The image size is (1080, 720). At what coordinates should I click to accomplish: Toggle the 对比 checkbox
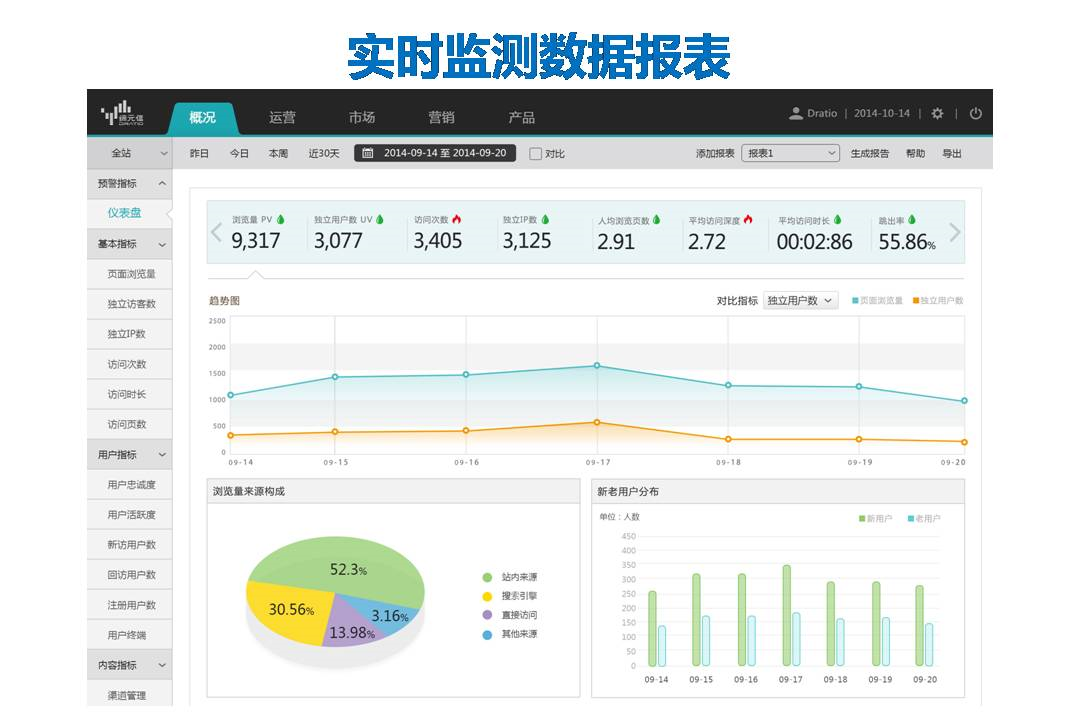(x=535, y=154)
